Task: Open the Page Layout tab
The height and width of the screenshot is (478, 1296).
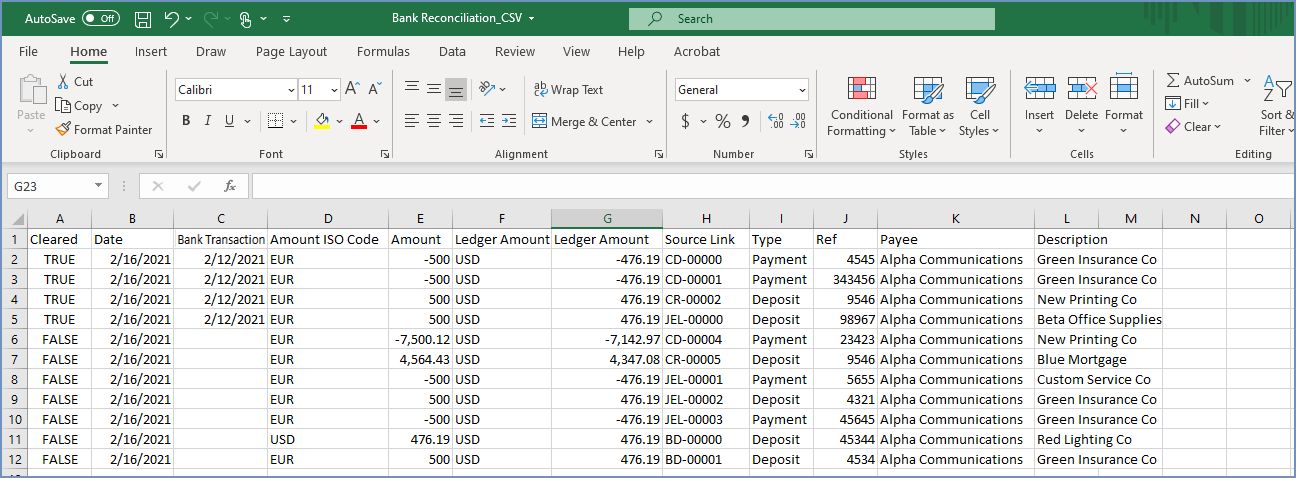Action: [291, 52]
